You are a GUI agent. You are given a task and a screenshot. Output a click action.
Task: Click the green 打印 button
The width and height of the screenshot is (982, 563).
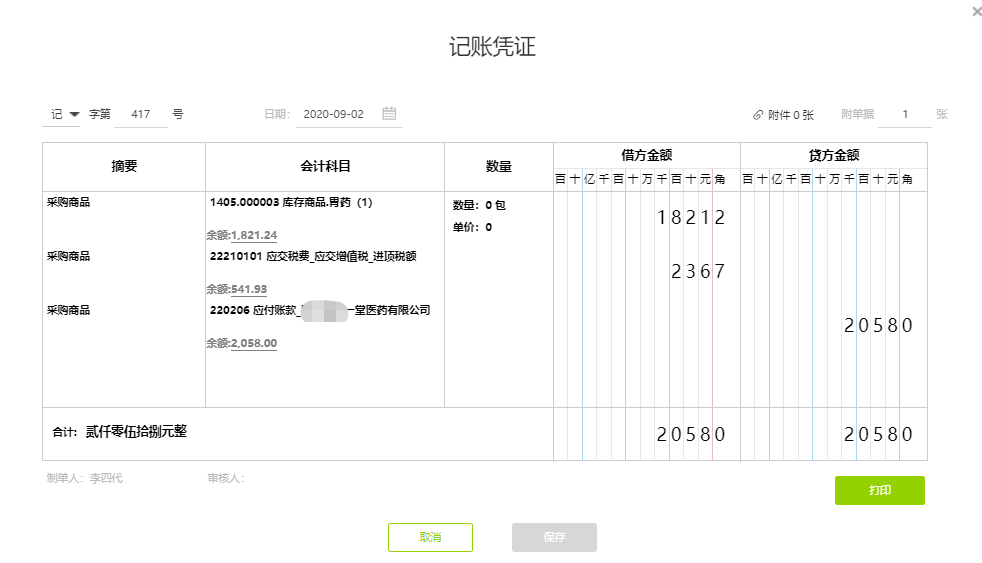879,490
